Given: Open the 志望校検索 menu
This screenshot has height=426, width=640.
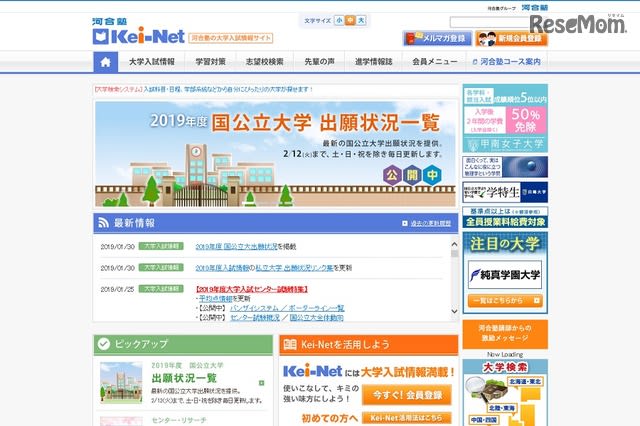Looking at the screenshot, I should click(264, 62).
